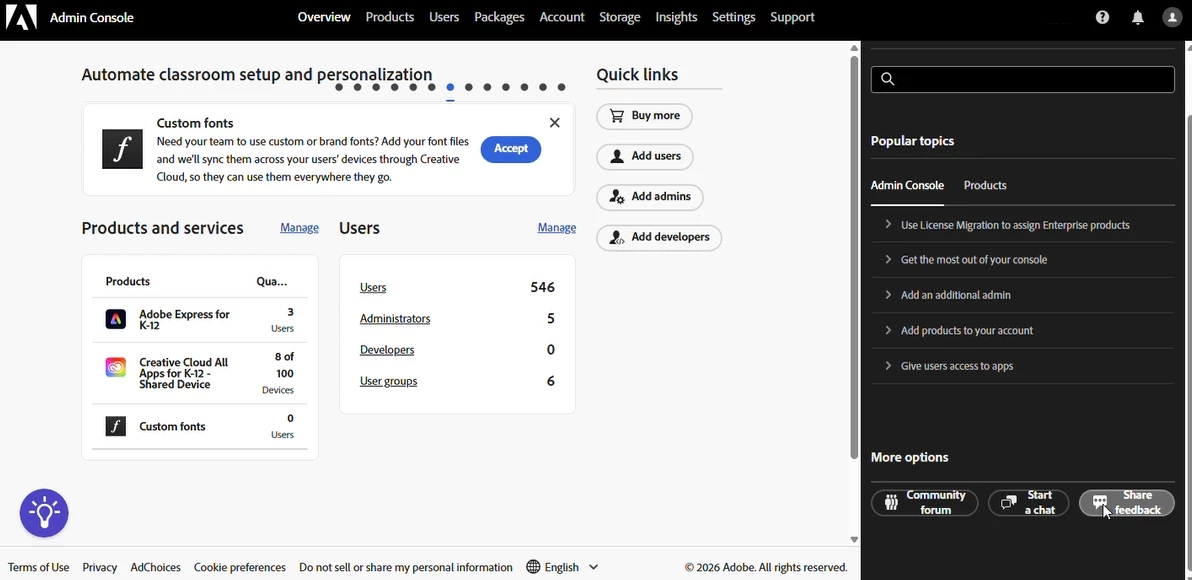The width and height of the screenshot is (1192, 580).
Task: Click the Custom fonts product name
Action: pyautogui.click(x=172, y=426)
